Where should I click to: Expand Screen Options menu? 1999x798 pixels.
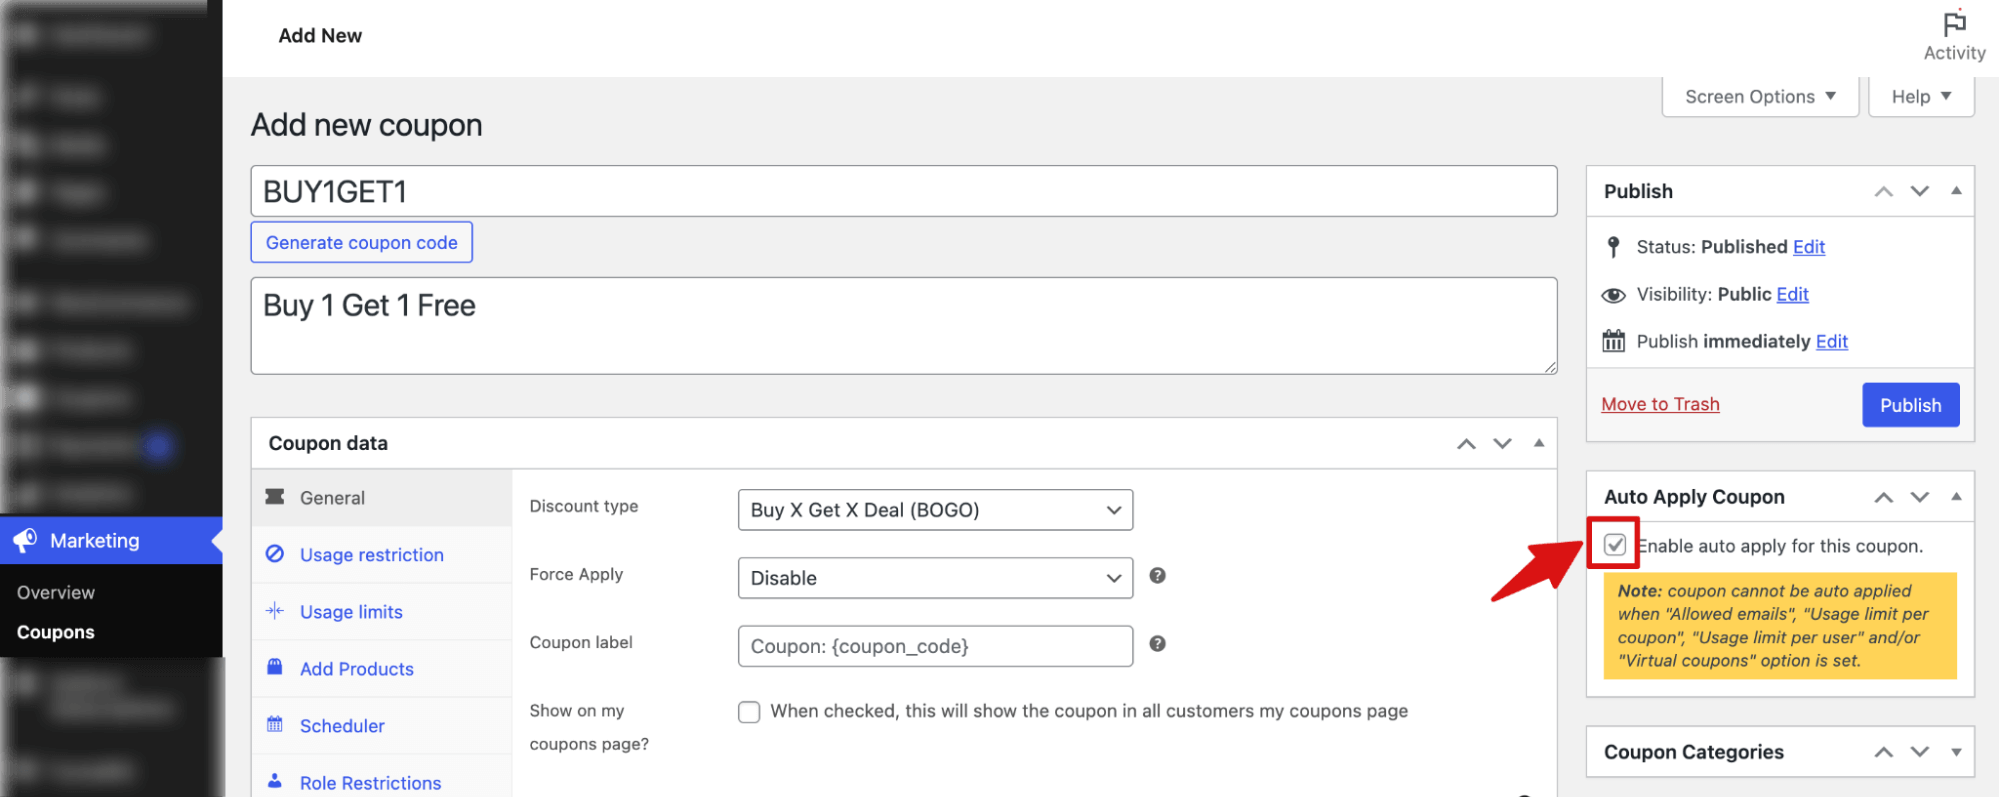click(x=1760, y=97)
